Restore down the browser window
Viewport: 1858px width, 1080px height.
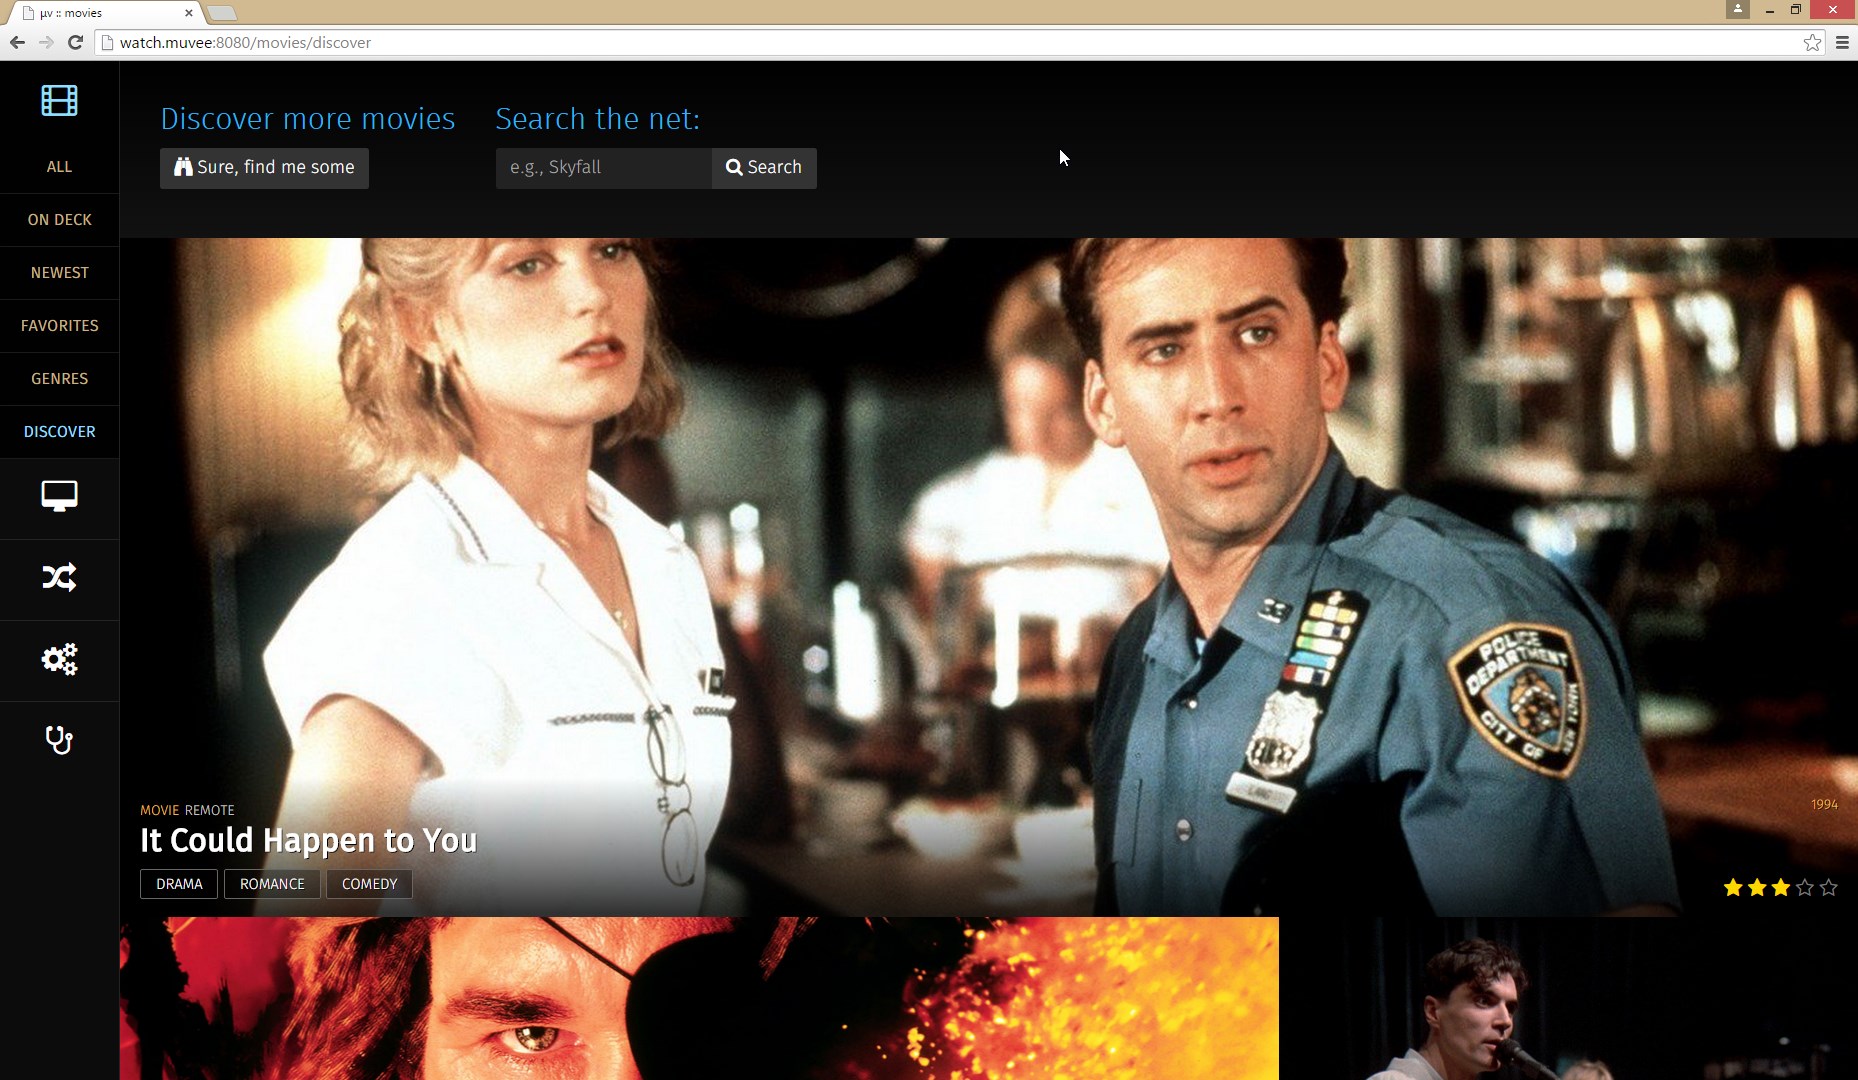point(1796,9)
